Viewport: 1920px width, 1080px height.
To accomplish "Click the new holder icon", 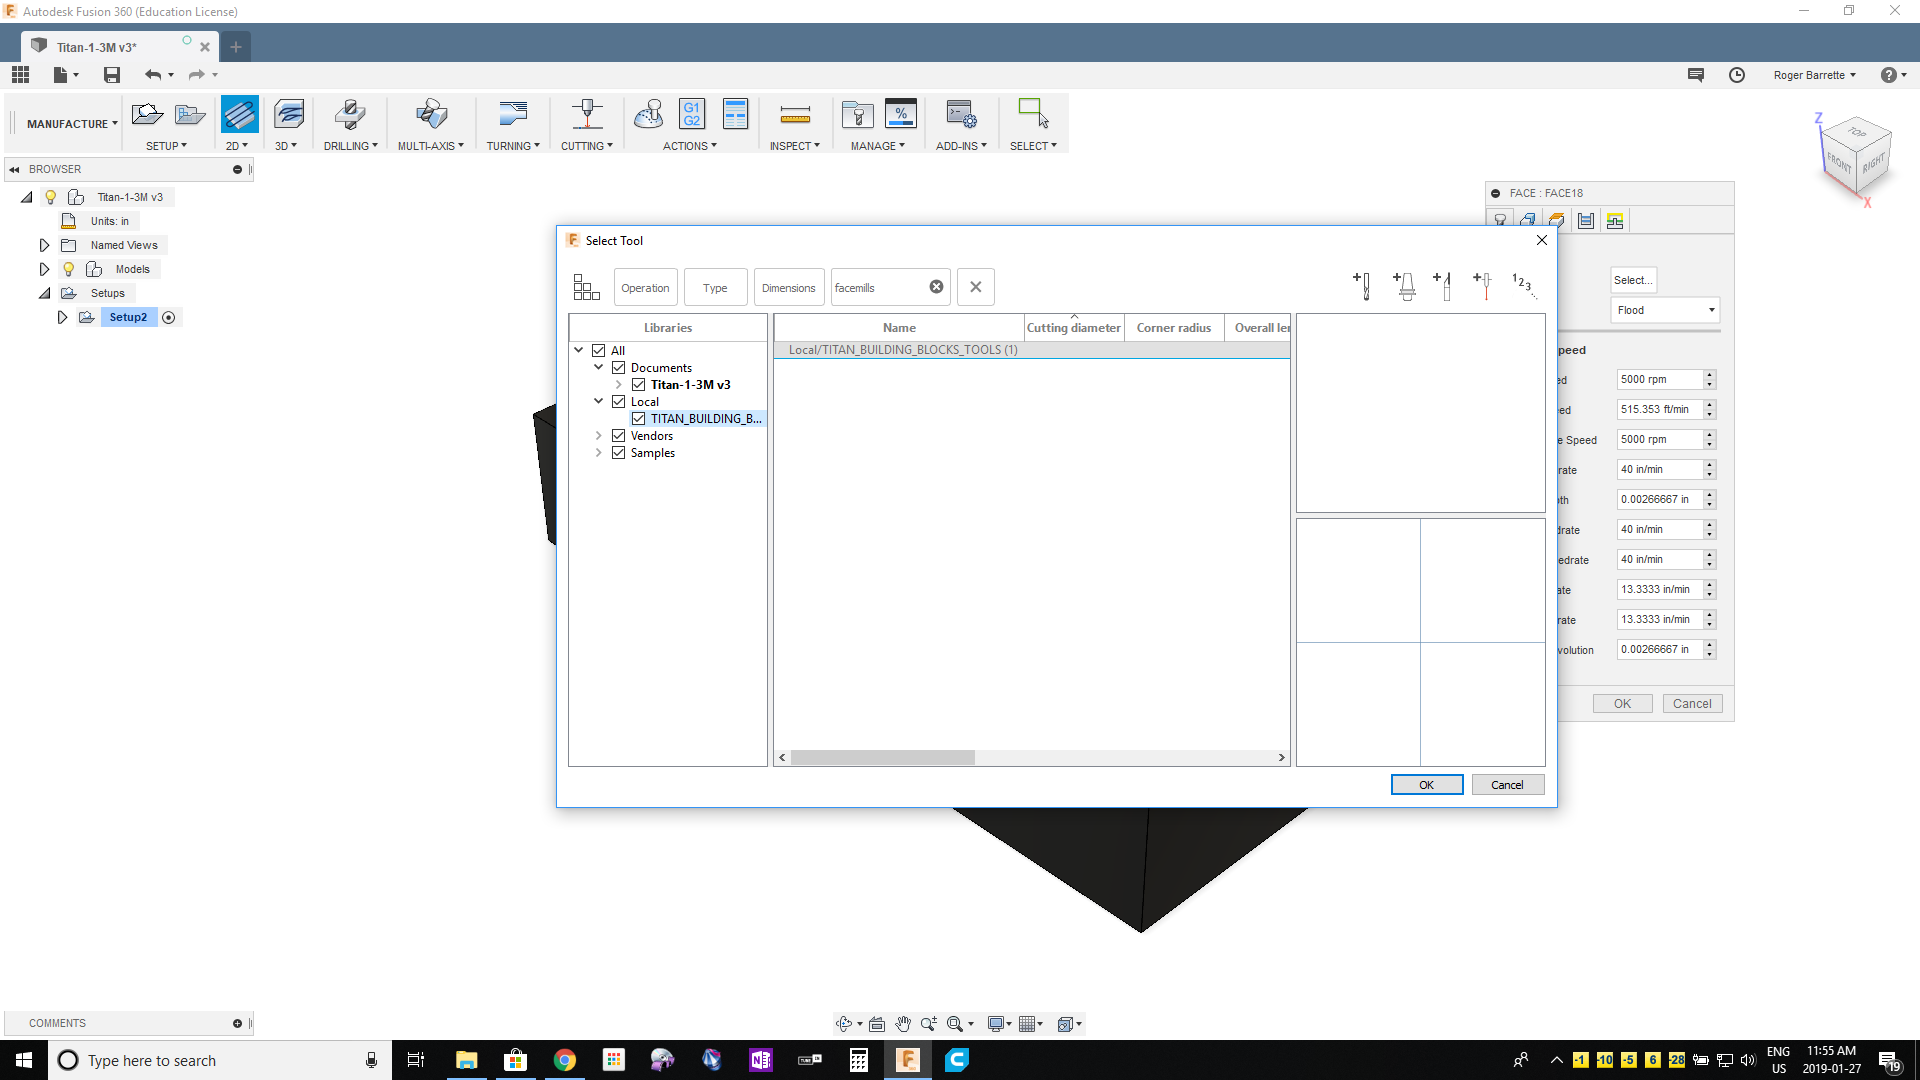I will (x=1404, y=286).
